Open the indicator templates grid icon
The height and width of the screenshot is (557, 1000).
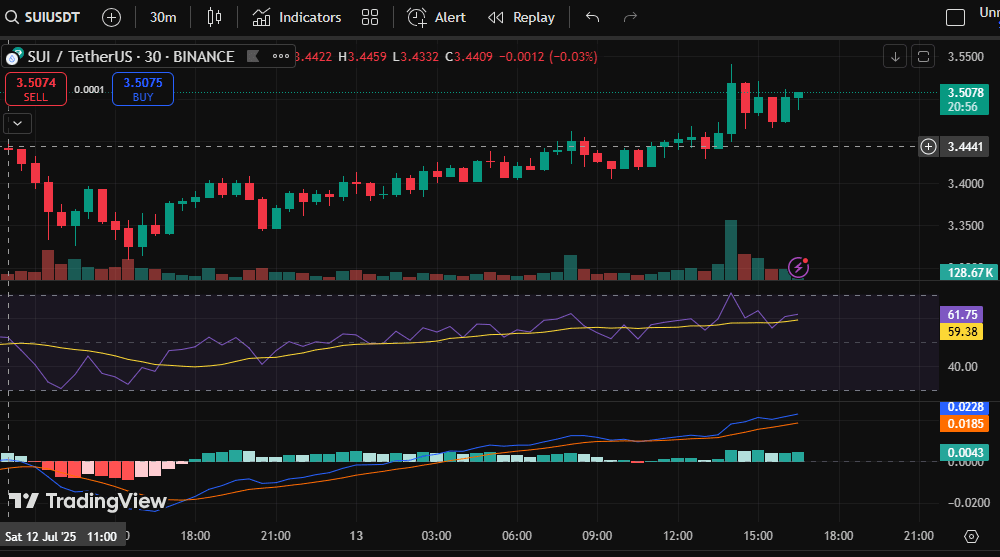click(x=370, y=17)
